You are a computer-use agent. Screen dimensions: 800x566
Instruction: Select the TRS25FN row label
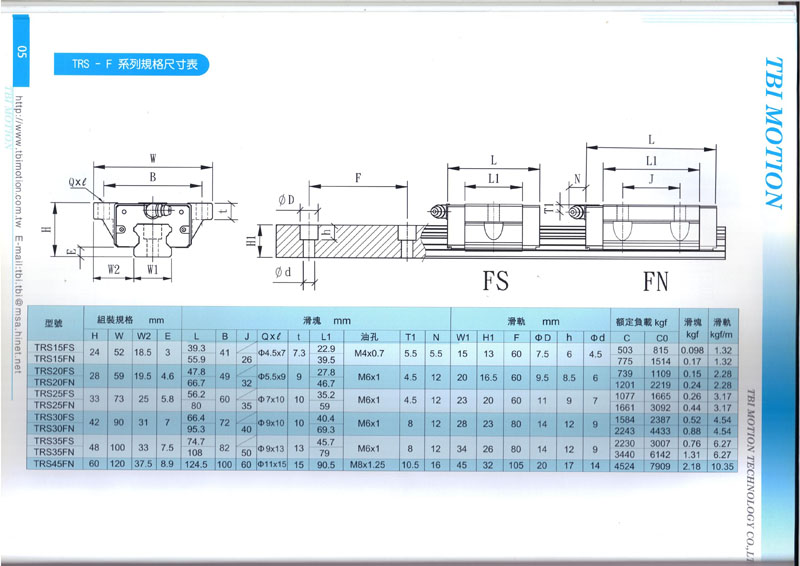[x=54, y=405]
